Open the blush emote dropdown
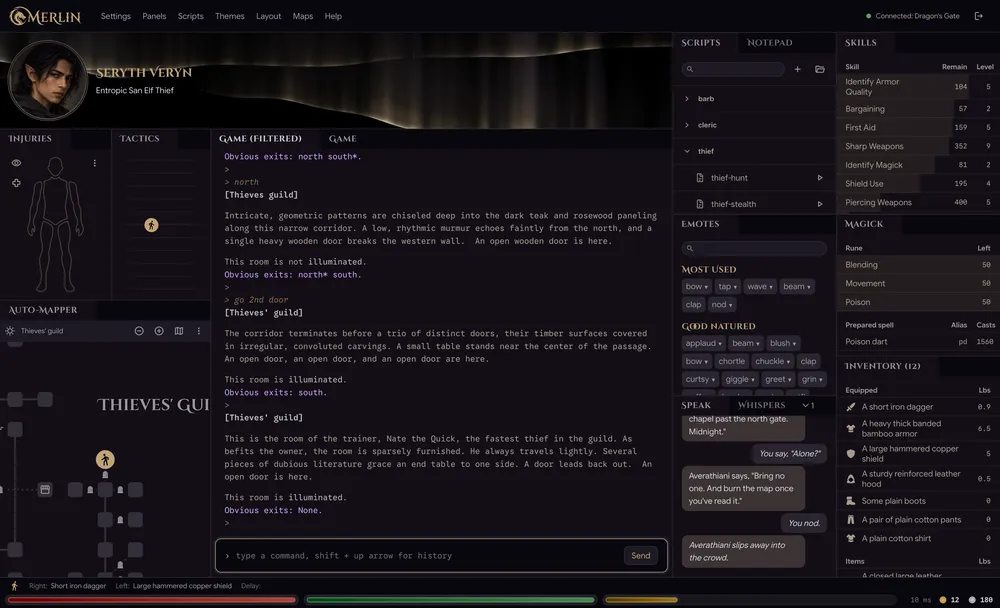Image resolution: width=1000 pixels, height=608 pixels. pyautogui.click(x=783, y=343)
